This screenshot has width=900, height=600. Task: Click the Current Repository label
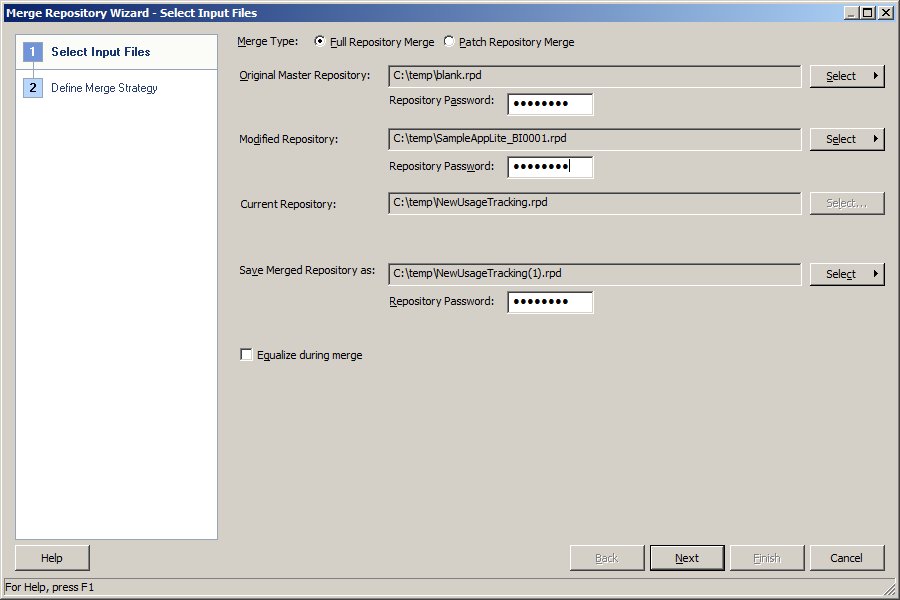pos(288,204)
